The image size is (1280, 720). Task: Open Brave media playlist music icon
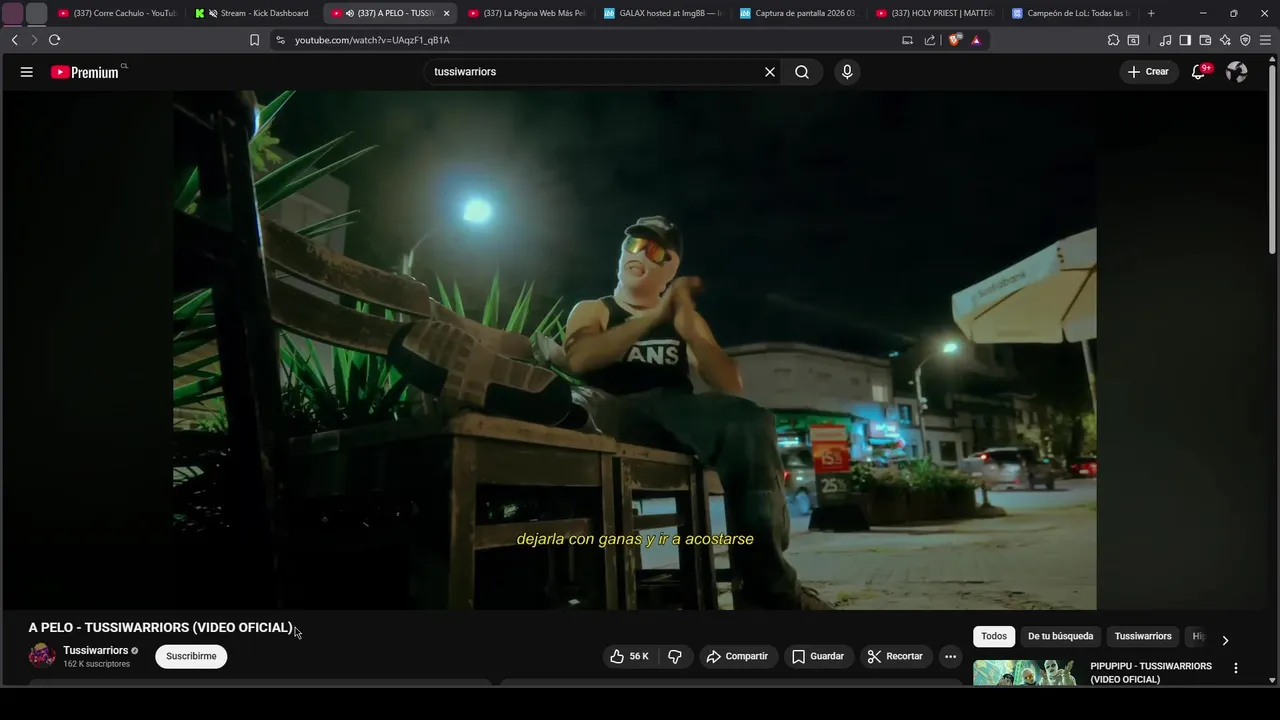[1165, 40]
